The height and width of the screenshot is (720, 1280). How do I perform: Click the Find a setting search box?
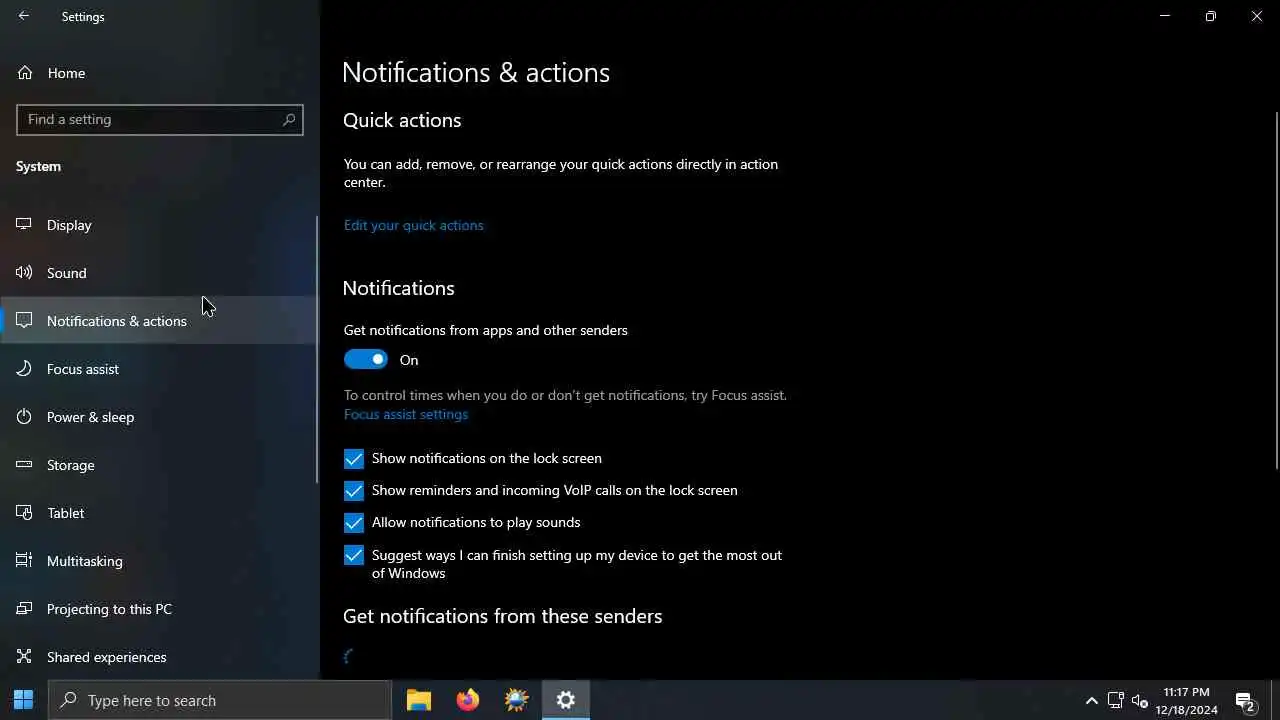[160, 119]
